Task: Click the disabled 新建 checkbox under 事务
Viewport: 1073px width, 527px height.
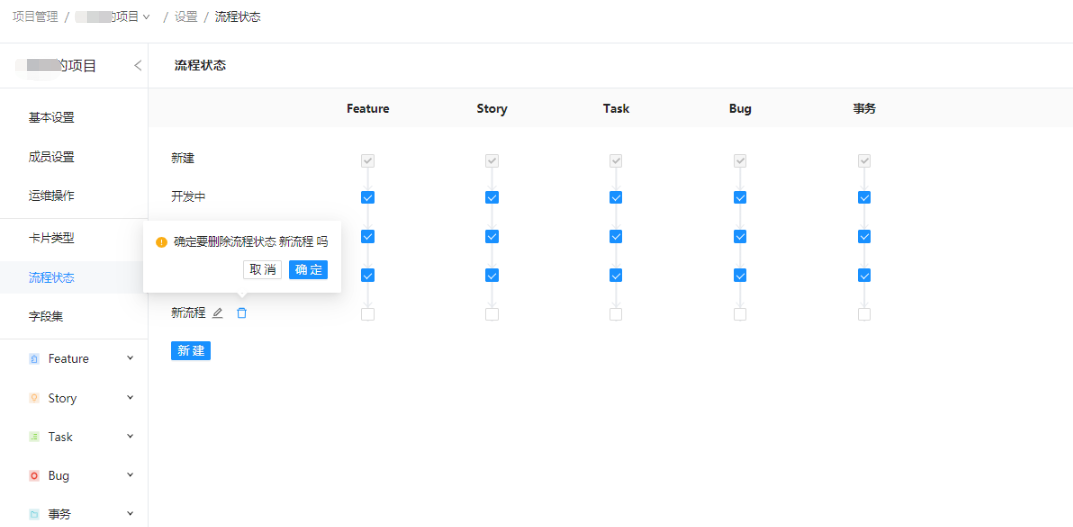Action: tap(864, 161)
